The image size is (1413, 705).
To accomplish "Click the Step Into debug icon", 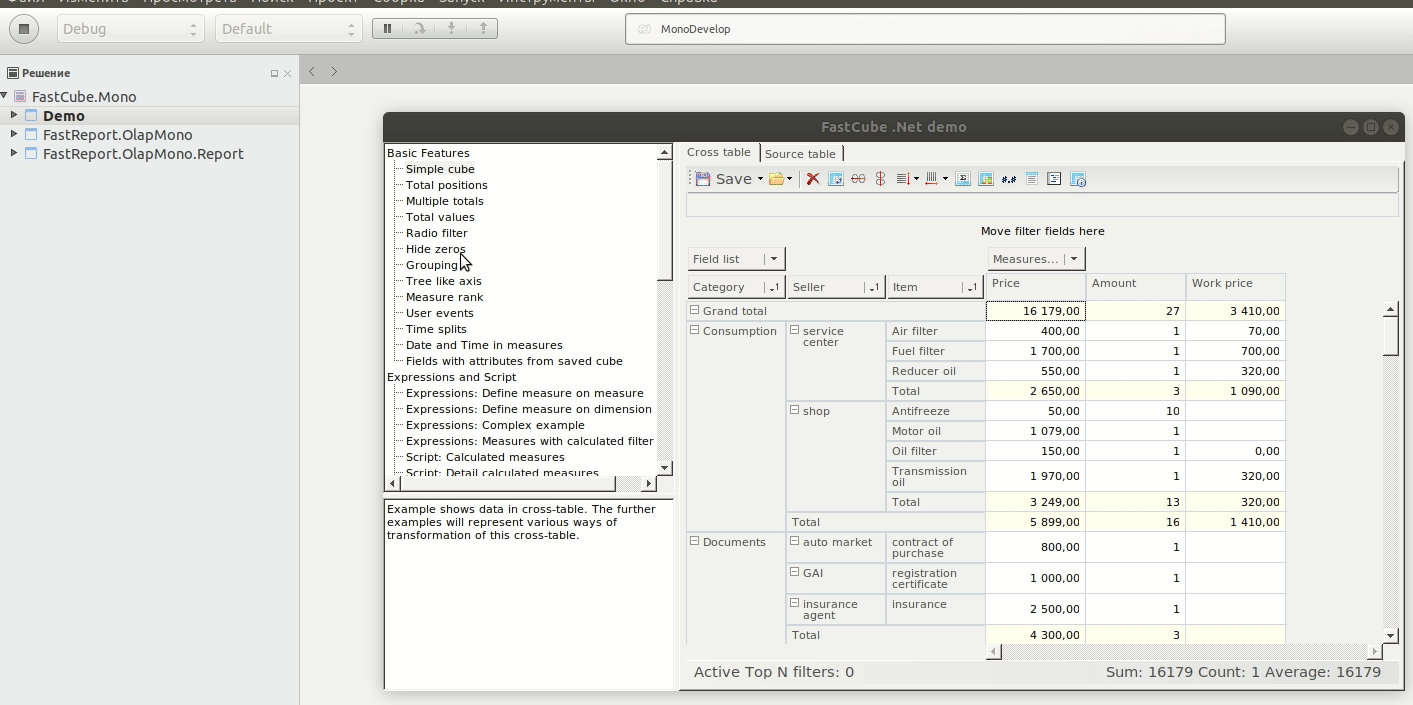I will point(451,29).
